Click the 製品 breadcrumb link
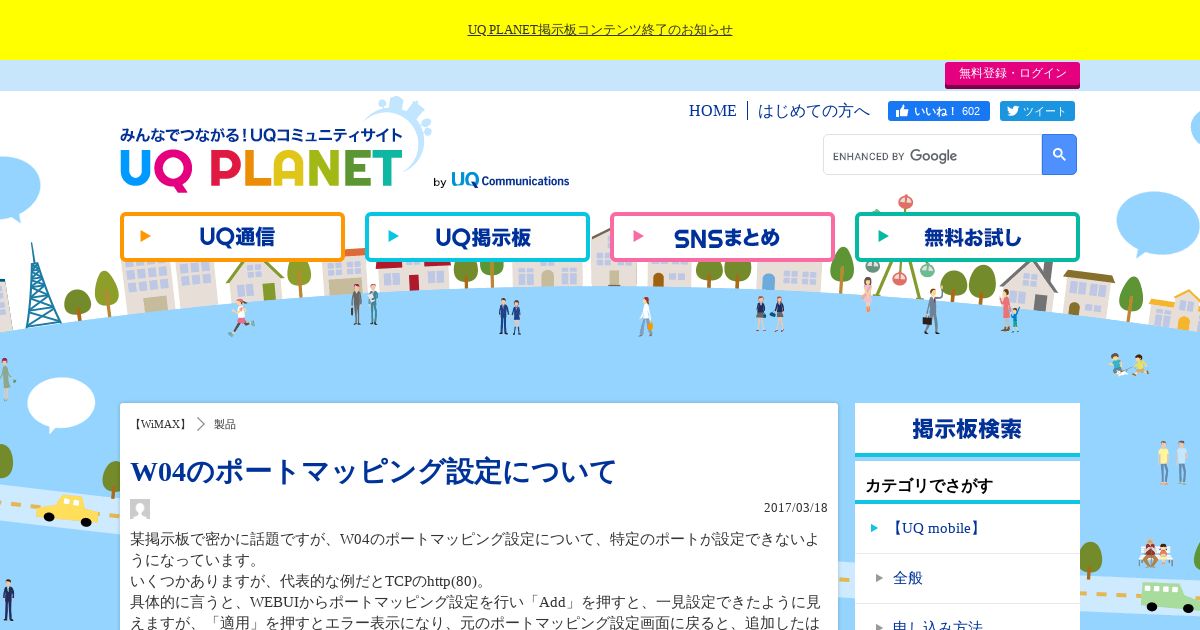The image size is (1200, 630). 225,424
